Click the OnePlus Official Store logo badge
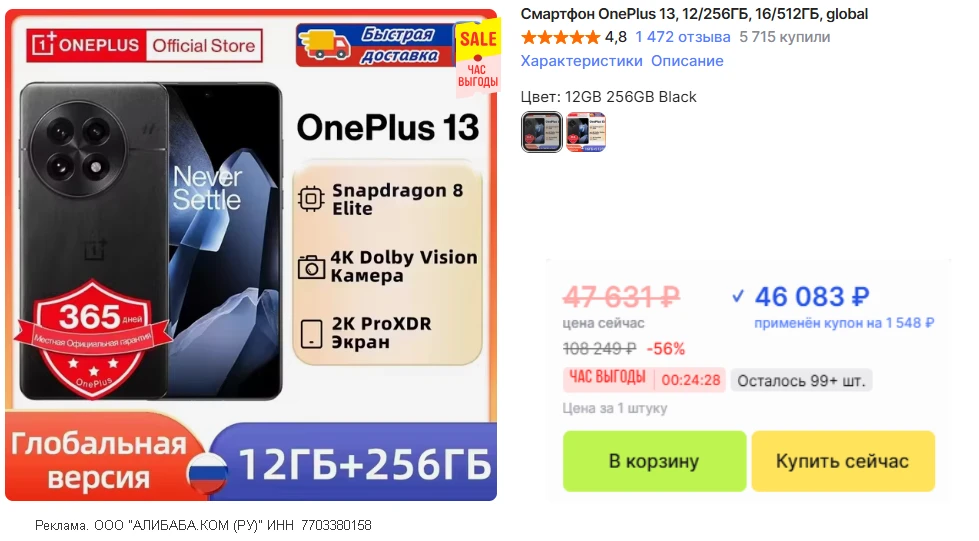 pyautogui.click(x=144, y=46)
